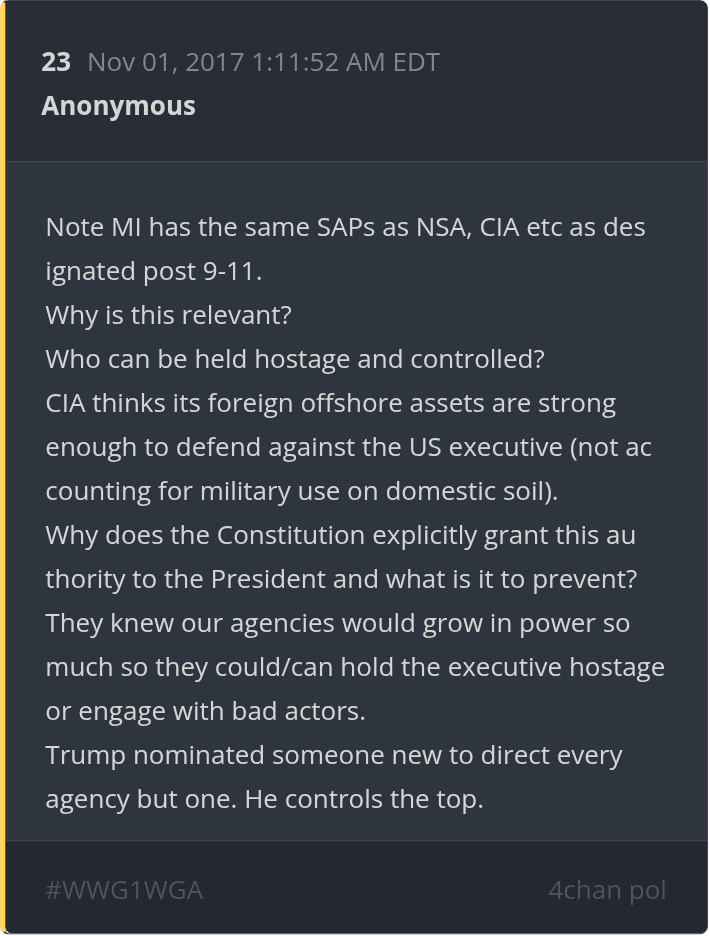Click the line starting "much so they could/can"
Screen dimensions: 710x936
(355, 667)
